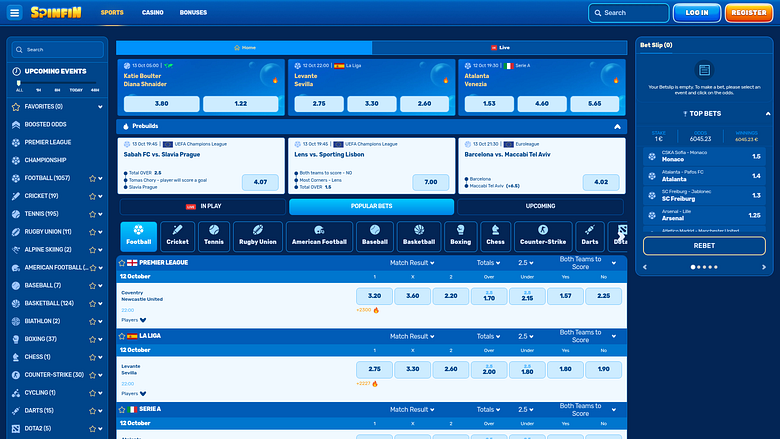Pick 3.80 odds for Katie Boulter
This screenshot has height=439, width=780.
click(162, 104)
